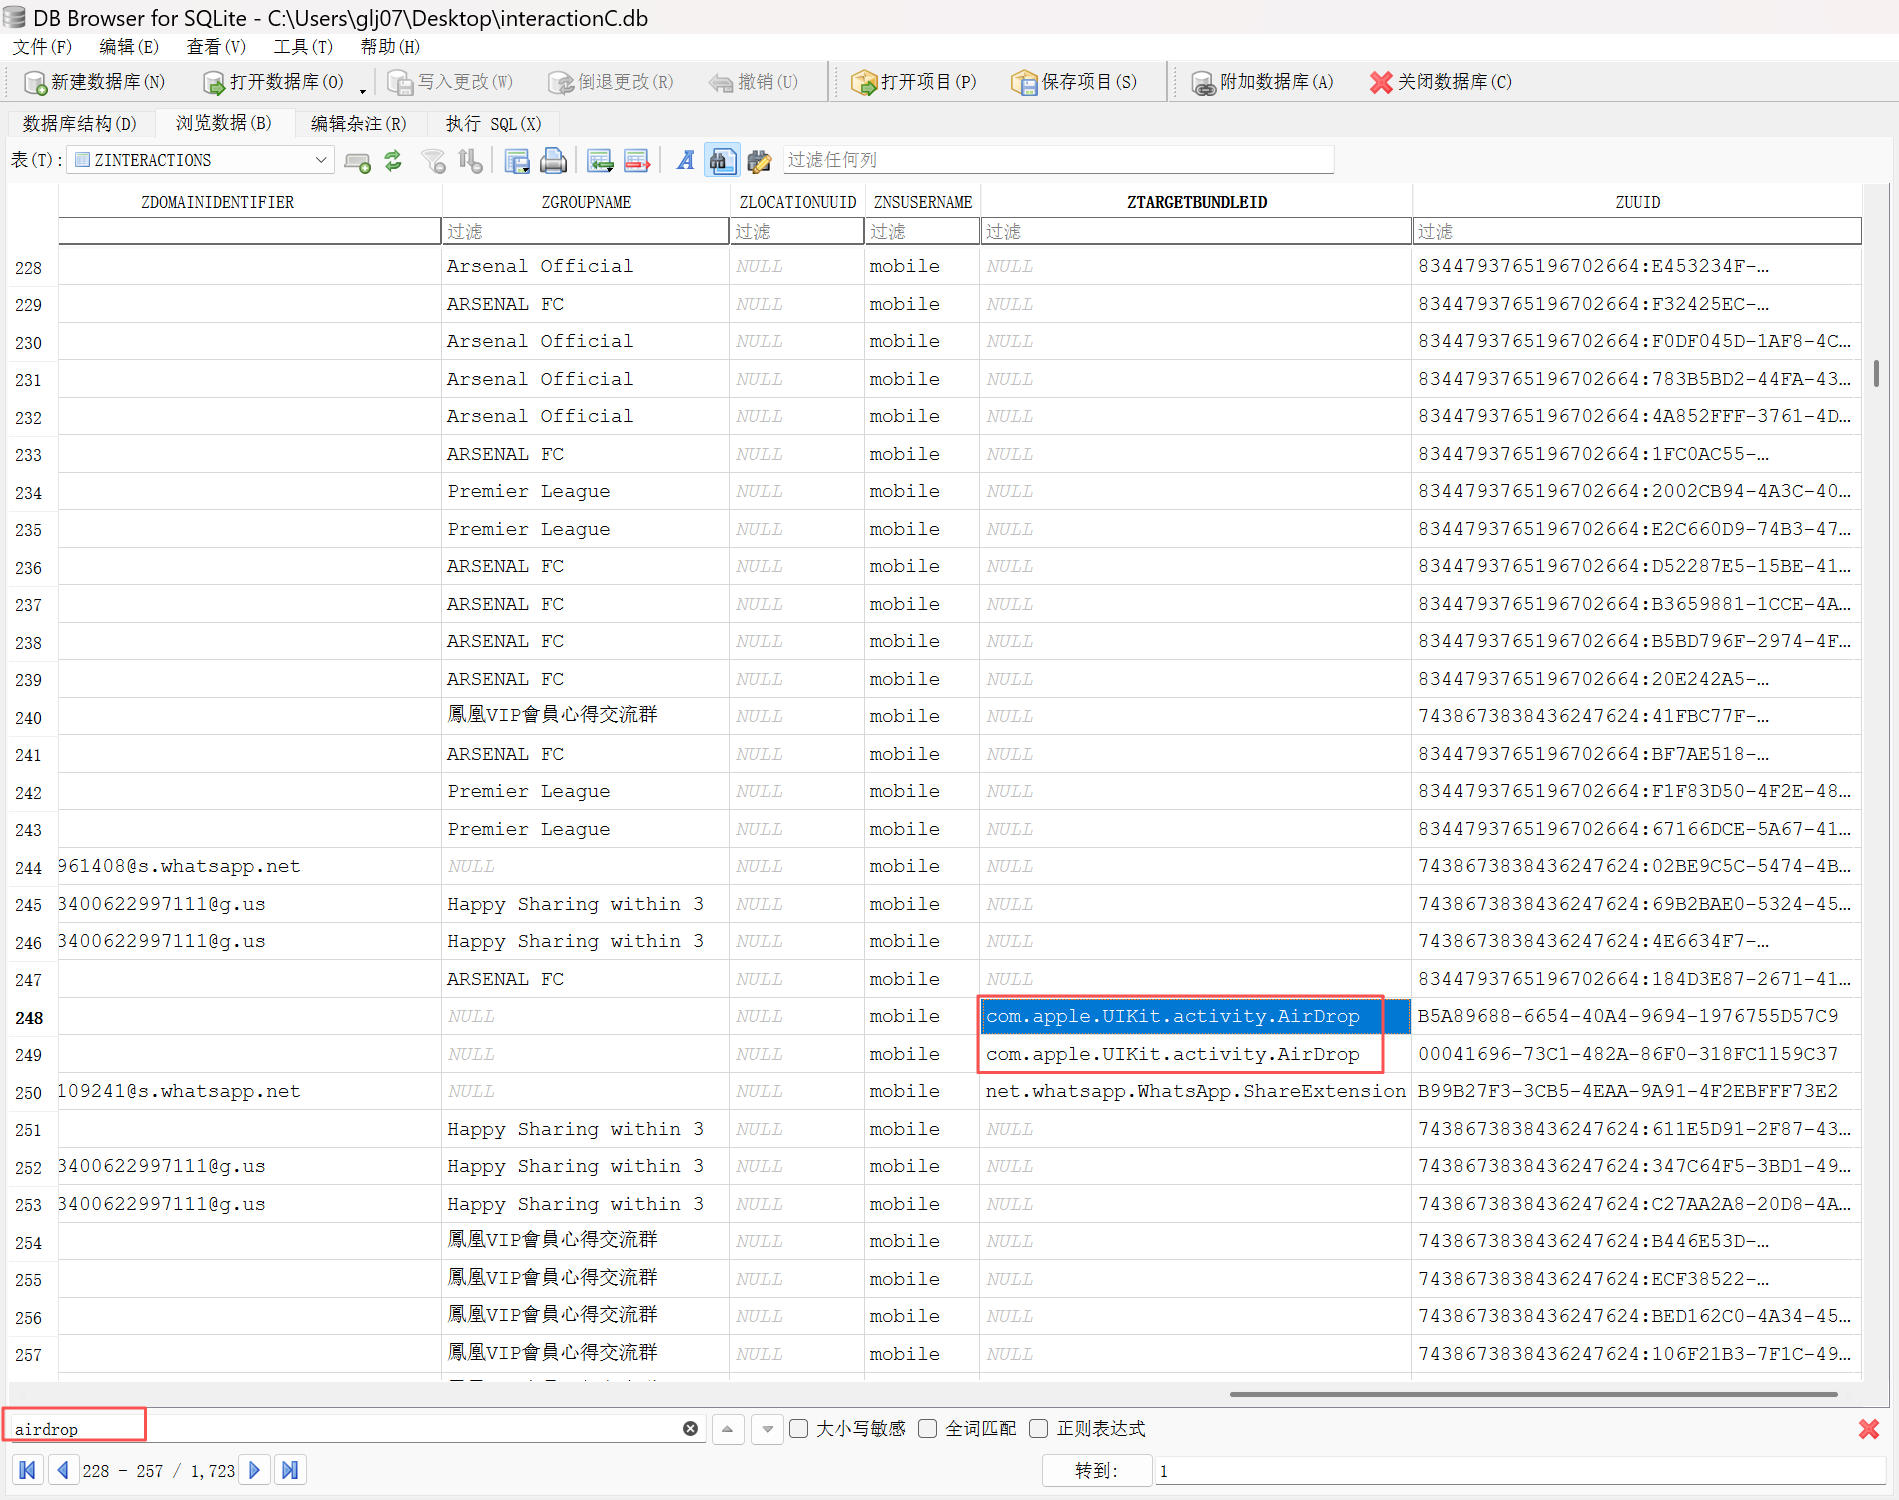Viewport: 1899px width, 1500px height.
Task: Check the 全词匹配 option
Action: click(928, 1429)
